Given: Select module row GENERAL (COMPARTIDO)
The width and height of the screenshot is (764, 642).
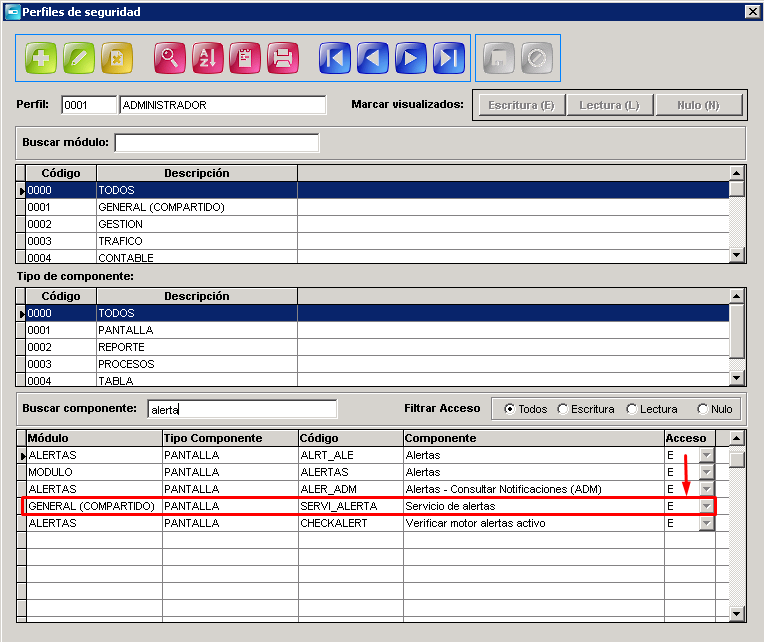Looking at the screenshot, I should [378, 207].
